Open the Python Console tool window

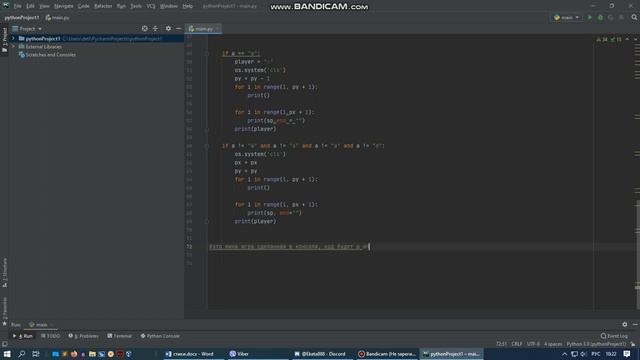pos(160,336)
